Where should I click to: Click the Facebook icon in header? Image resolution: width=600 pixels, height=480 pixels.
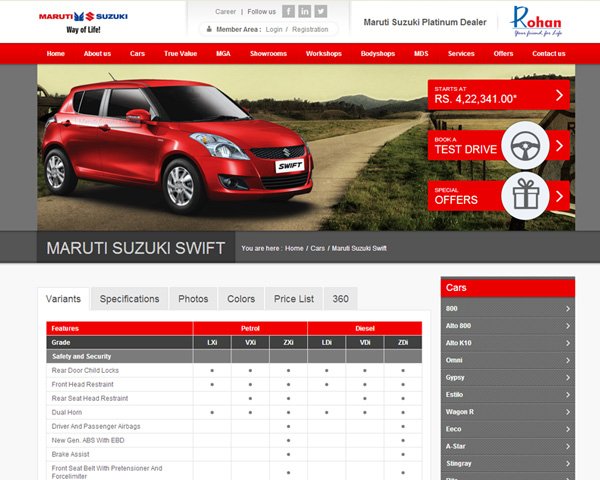pos(288,11)
